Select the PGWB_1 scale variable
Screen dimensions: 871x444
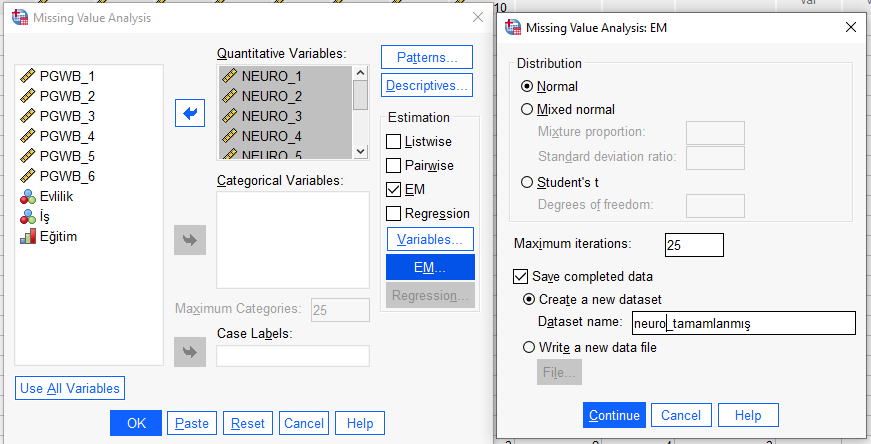[x=57, y=76]
